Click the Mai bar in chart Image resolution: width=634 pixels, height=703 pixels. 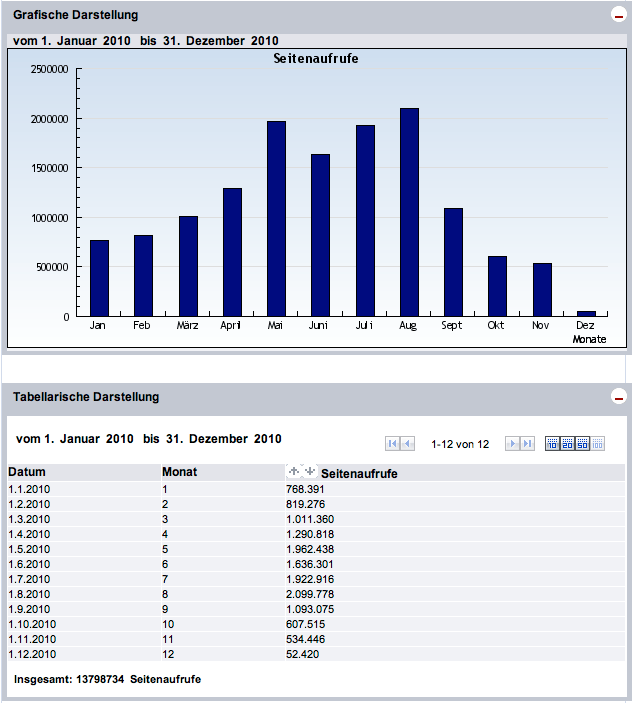pyautogui.click(x=276, y=218)
